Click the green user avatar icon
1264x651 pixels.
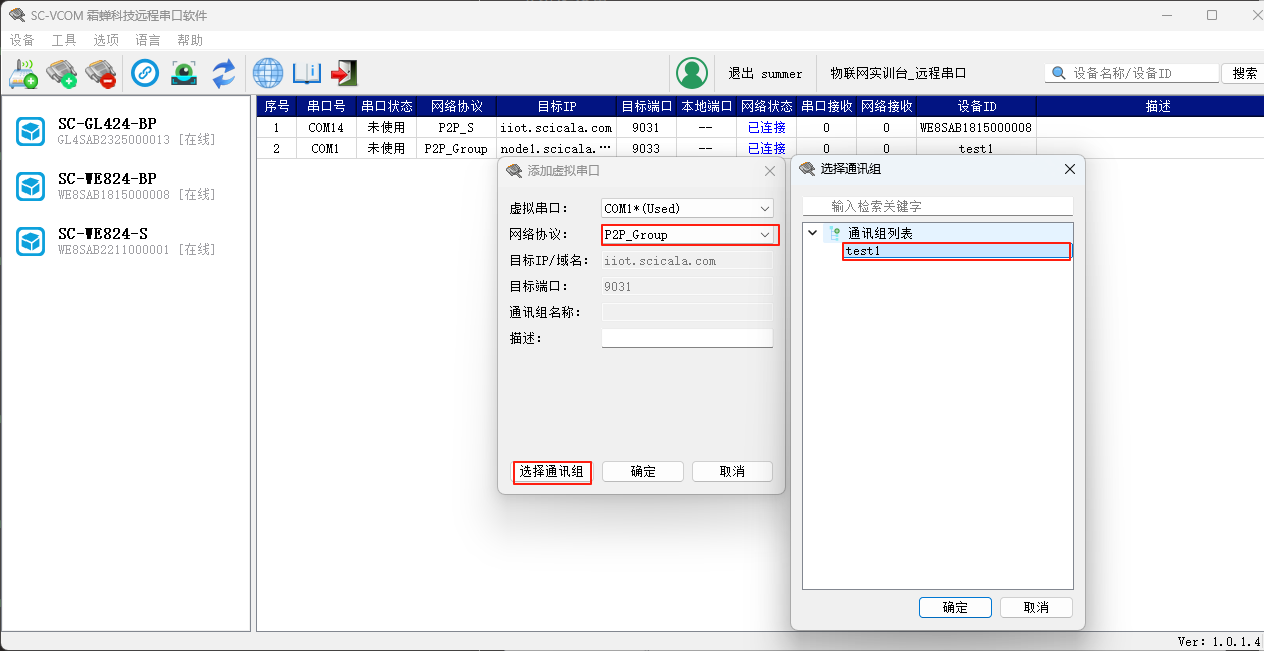click(691, 73)
